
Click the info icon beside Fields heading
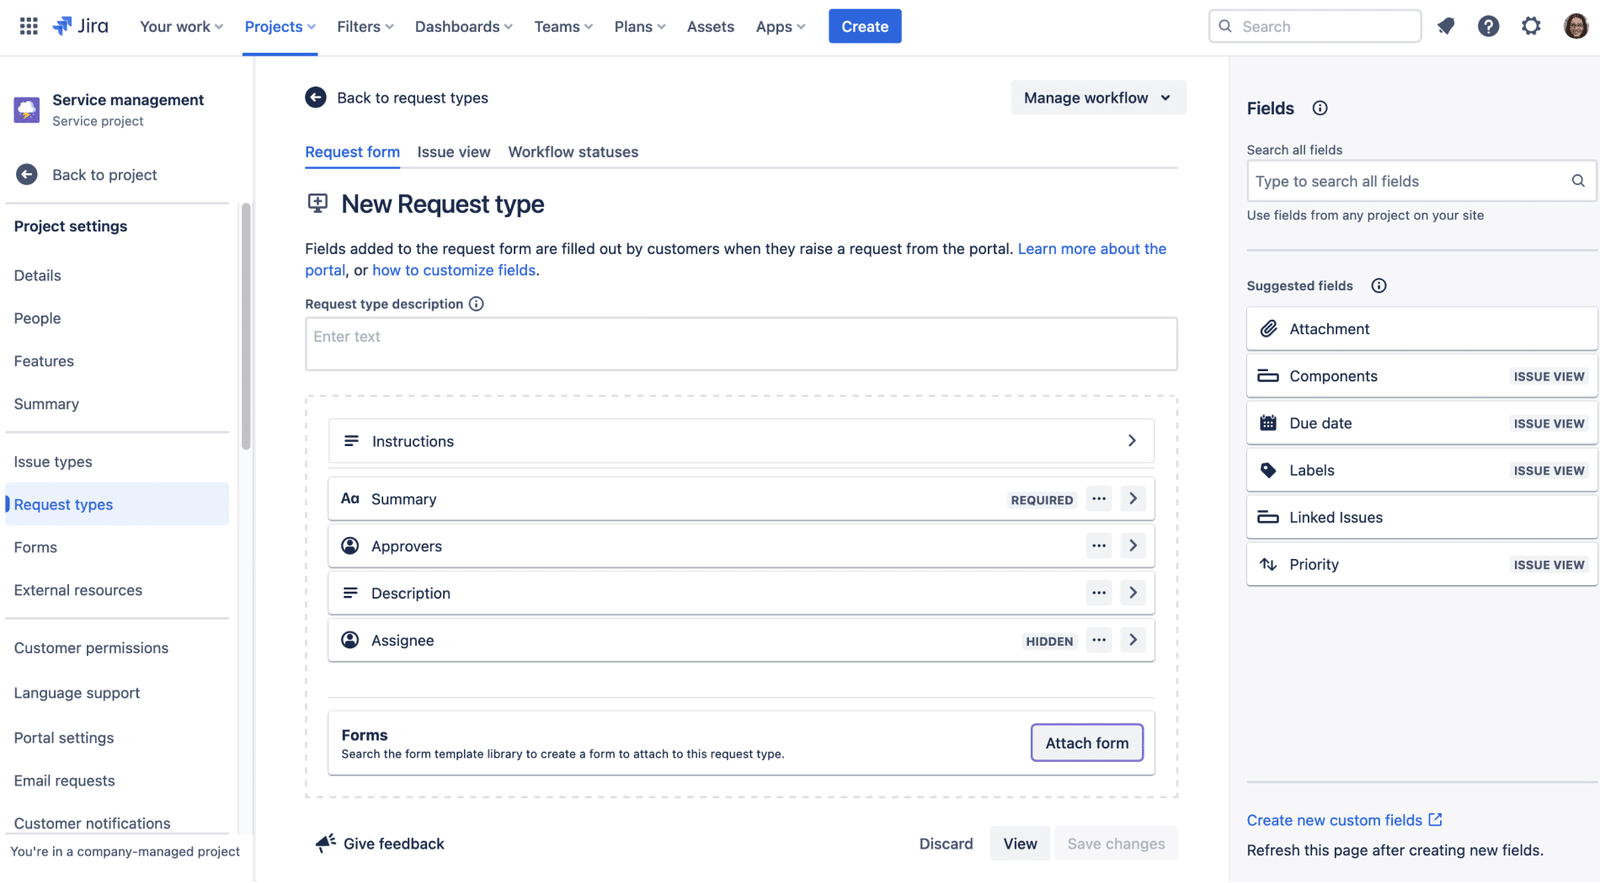point(1320,108)
